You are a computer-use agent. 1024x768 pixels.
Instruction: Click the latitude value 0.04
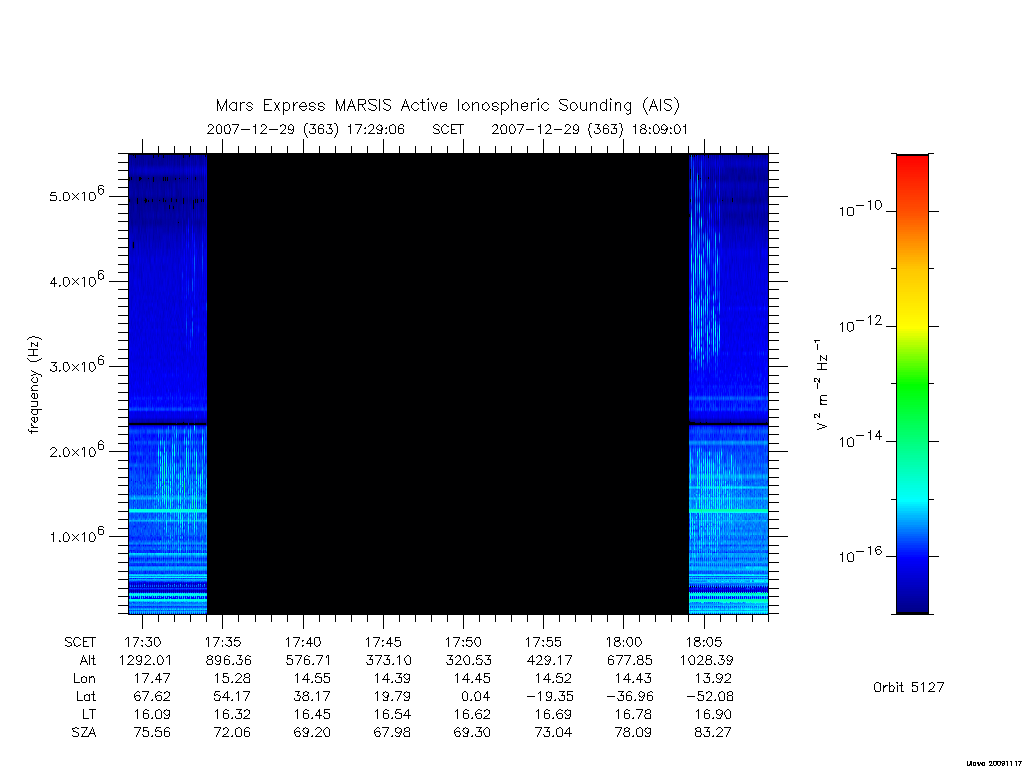click(475, 697)
